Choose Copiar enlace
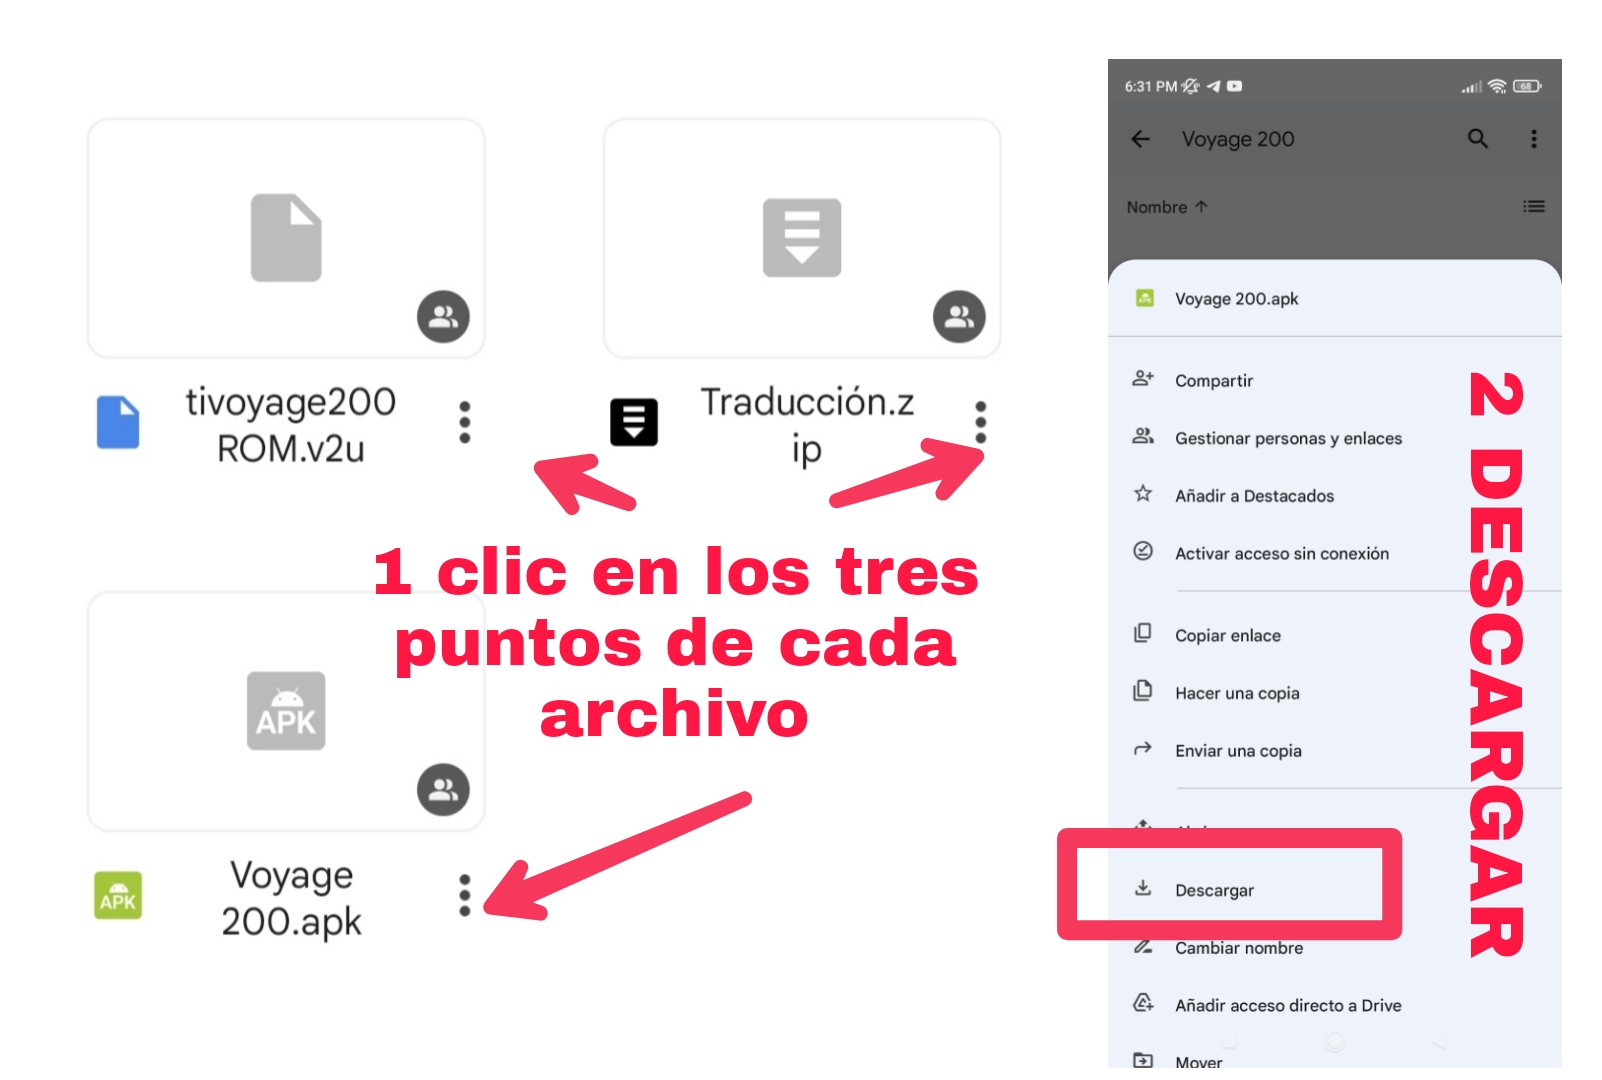 click(1335, 635)
